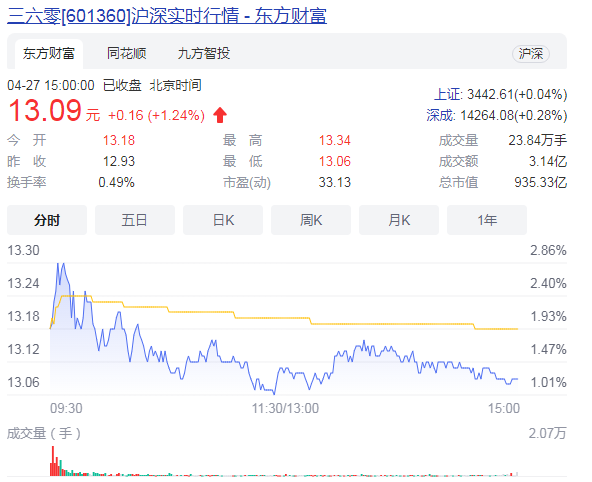Click the 市盈(动) value 33.13
Viewport: 592px width, 482px height.
click(335, 183)
